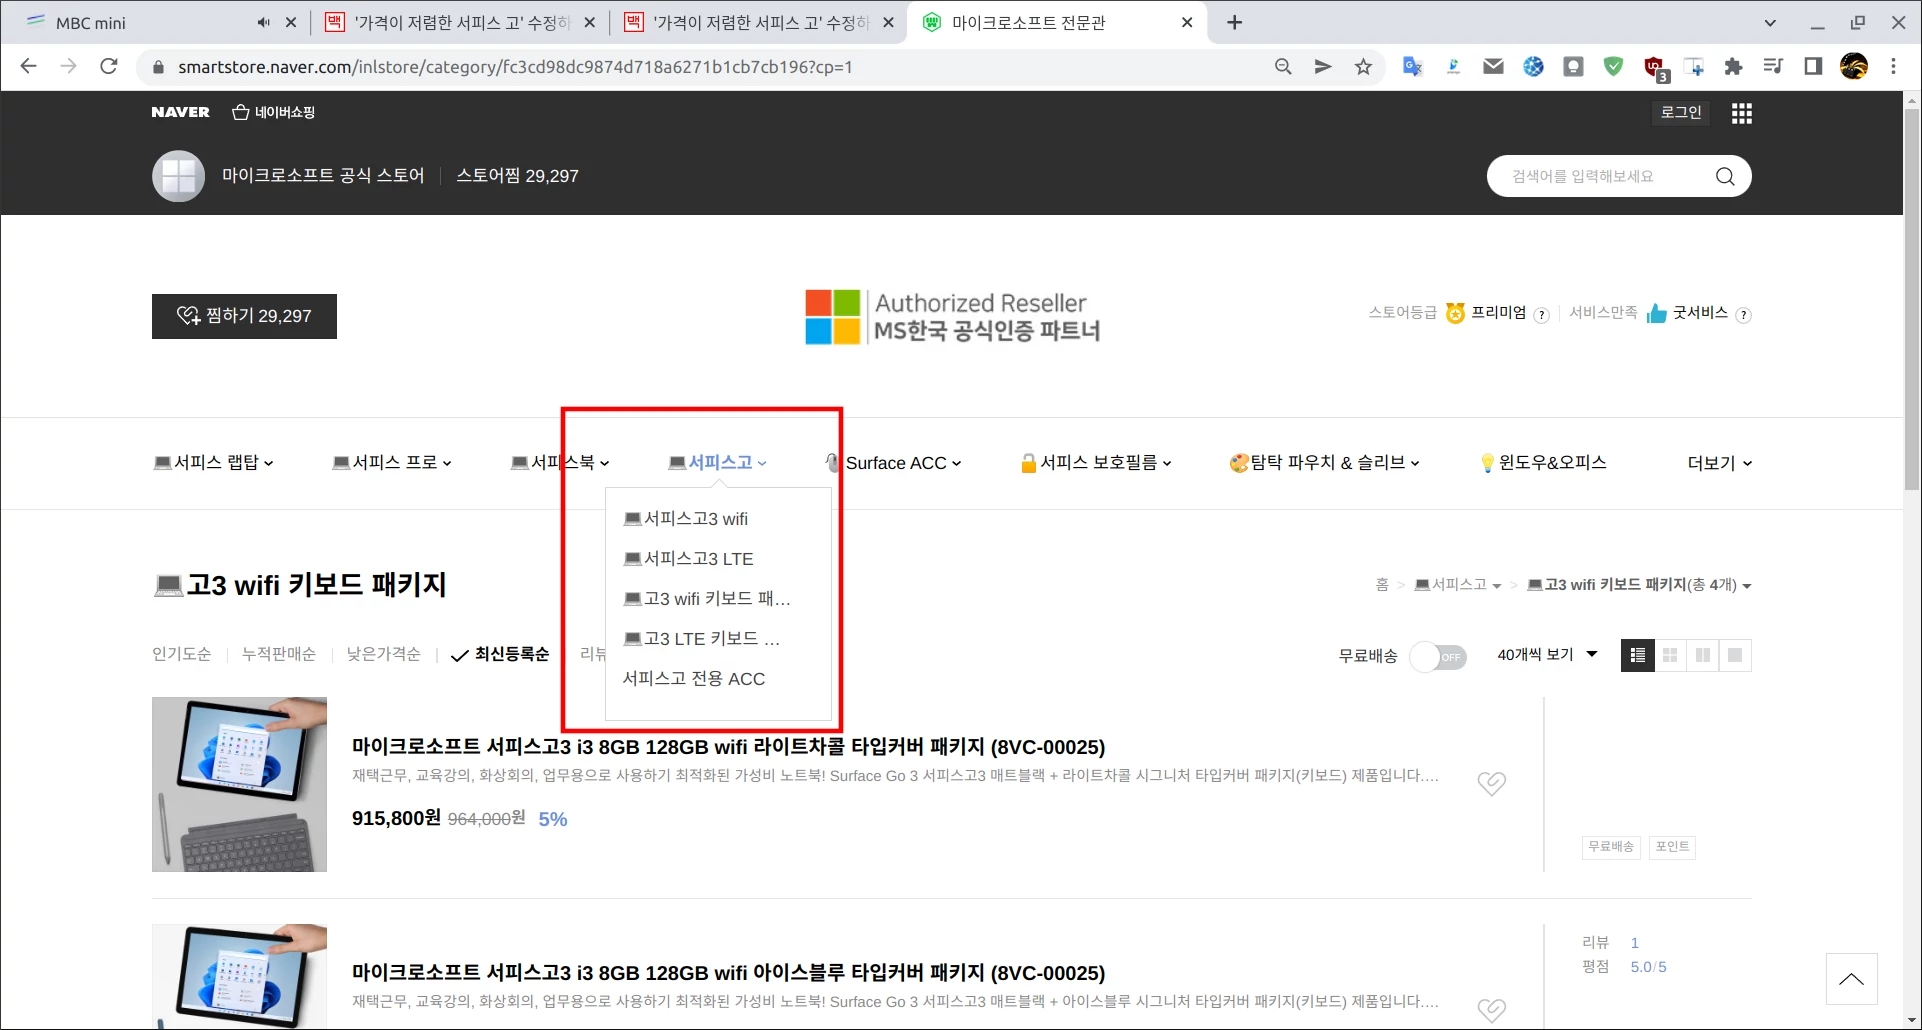
Task: Open the Chrome profile avatar
Action: coord(1853,67)
